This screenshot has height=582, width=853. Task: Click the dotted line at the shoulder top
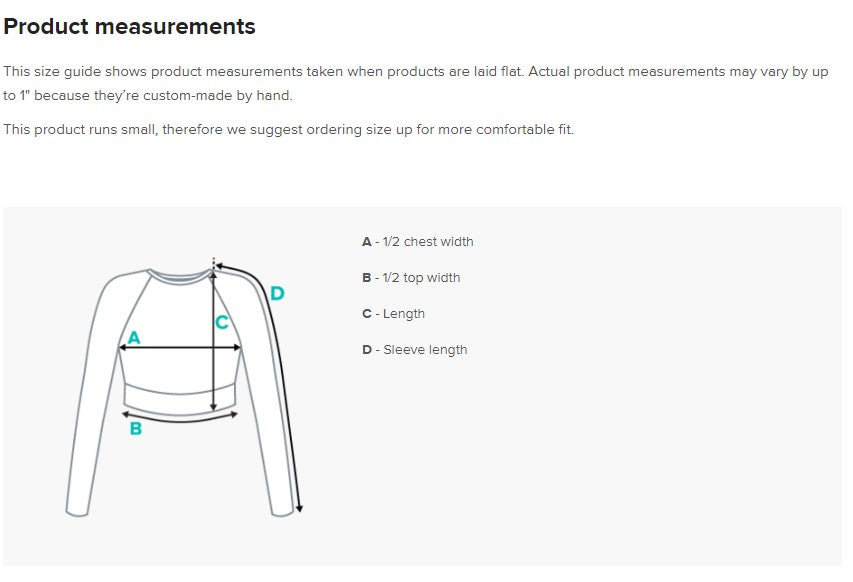(213, 262)
